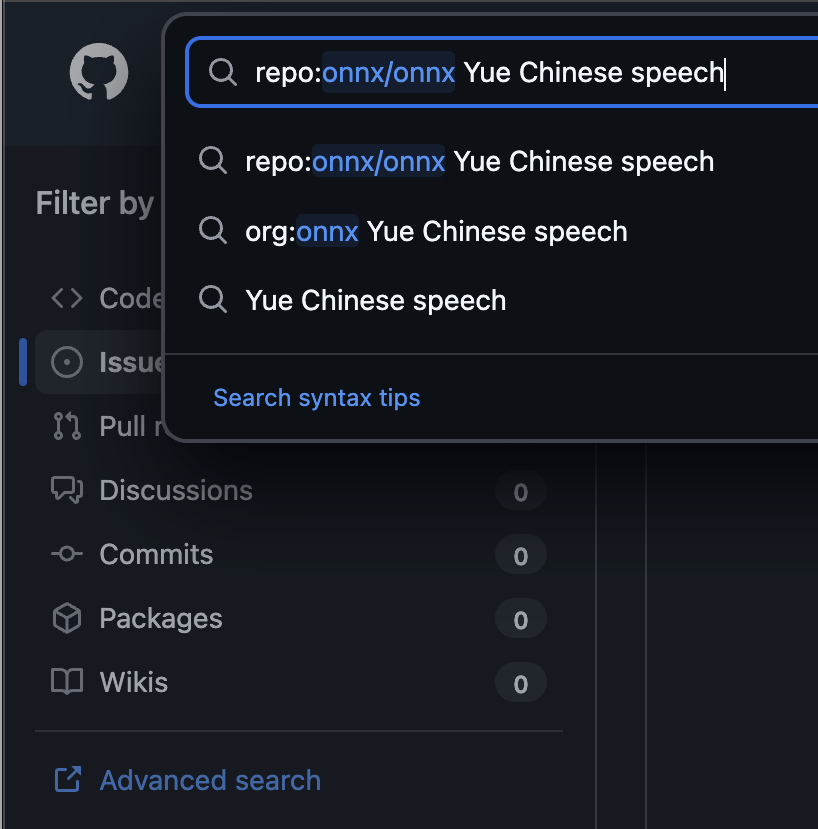The image size is (818, 829).
Task: Click the magnifier icon in the search field
Action: [221, 72]
